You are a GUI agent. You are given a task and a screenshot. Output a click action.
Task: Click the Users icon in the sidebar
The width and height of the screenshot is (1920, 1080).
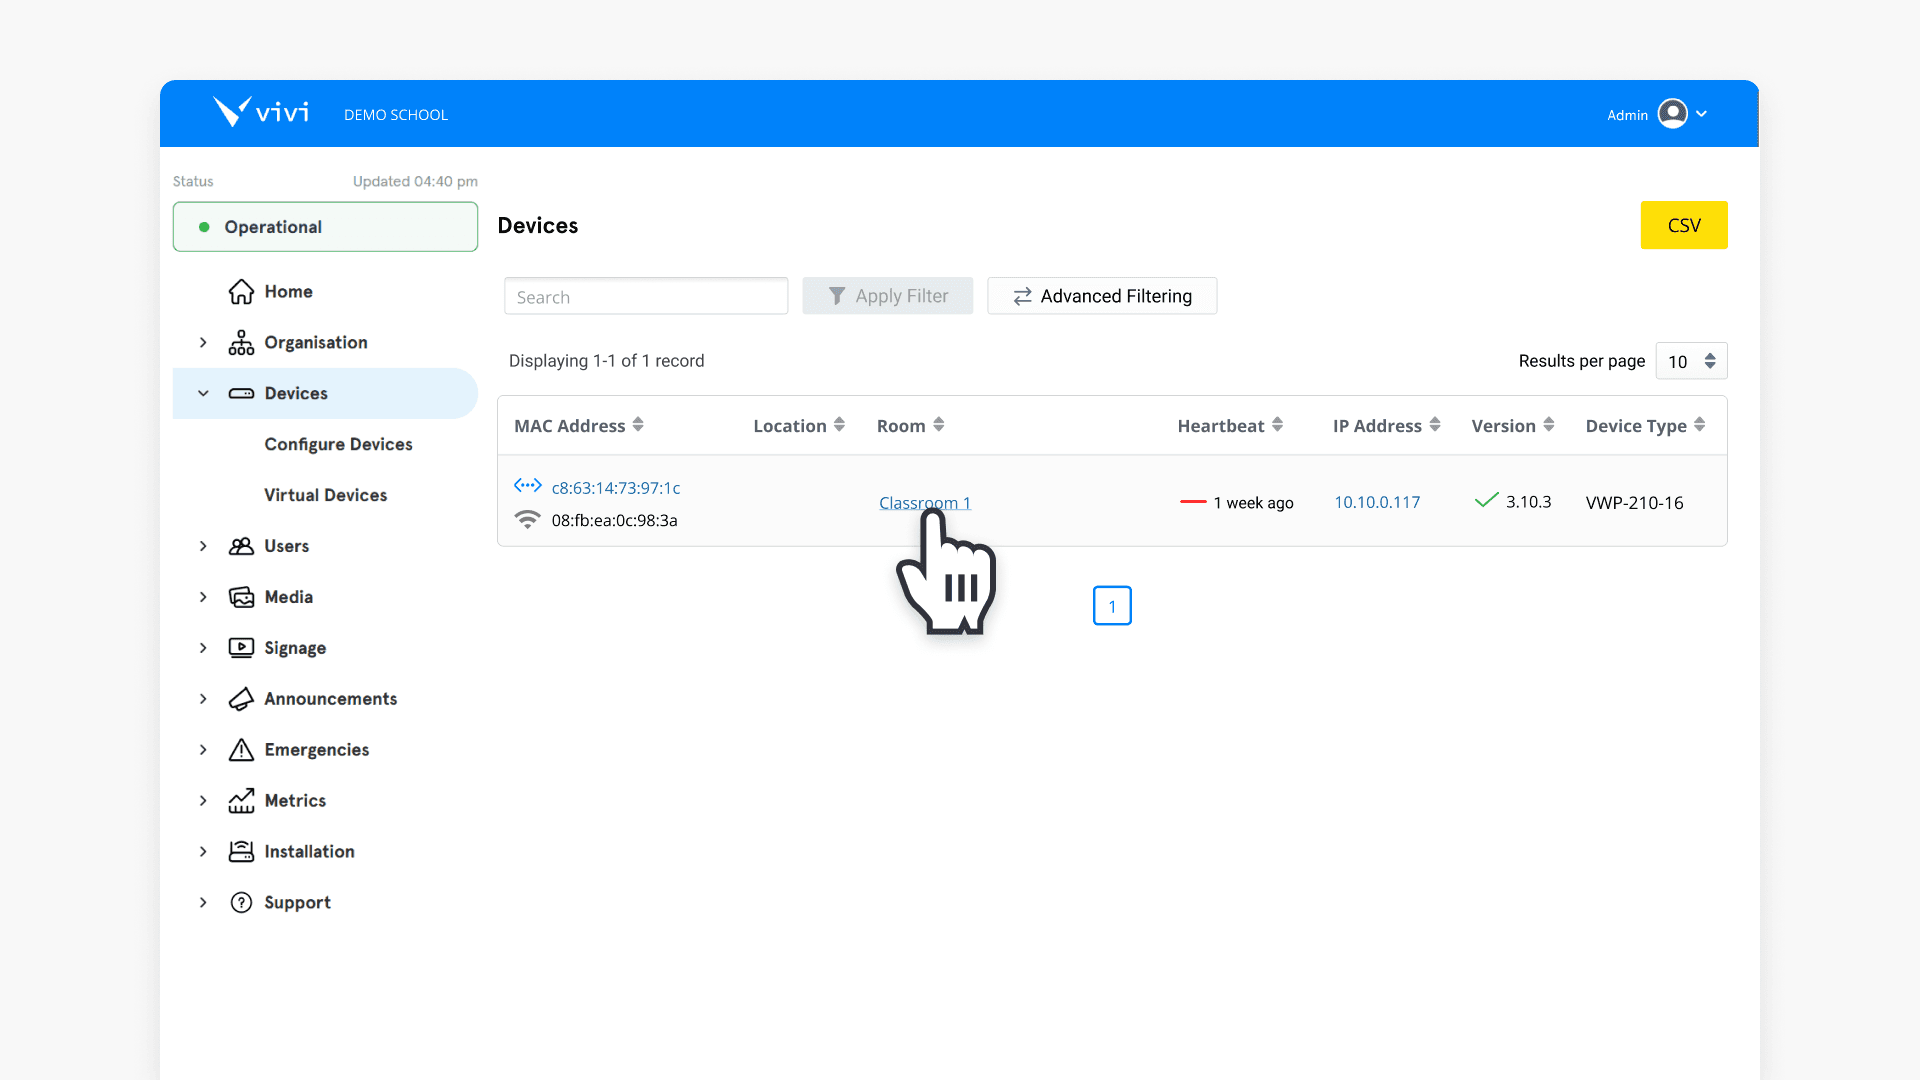[241, 546]
